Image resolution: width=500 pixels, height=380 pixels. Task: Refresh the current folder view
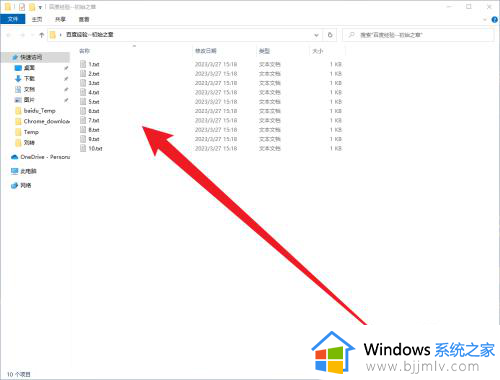click(330, 35)
